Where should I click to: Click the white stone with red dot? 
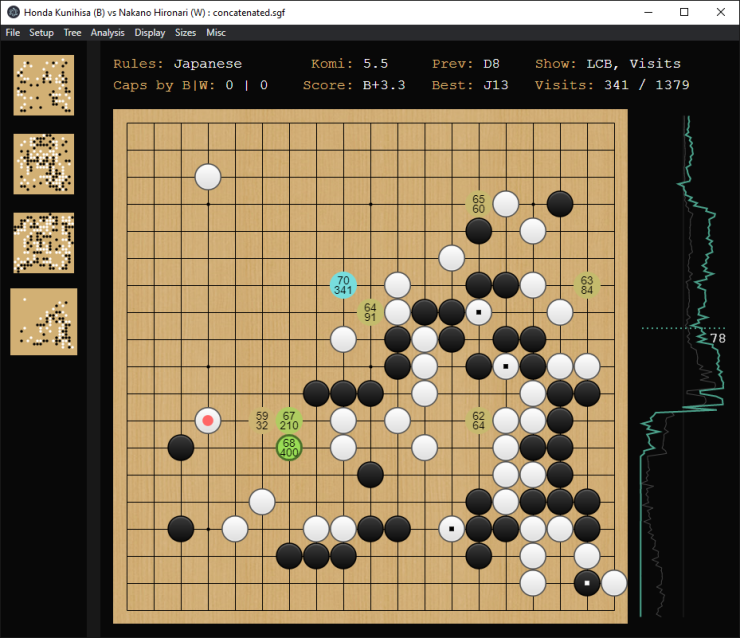coord(208,420)
